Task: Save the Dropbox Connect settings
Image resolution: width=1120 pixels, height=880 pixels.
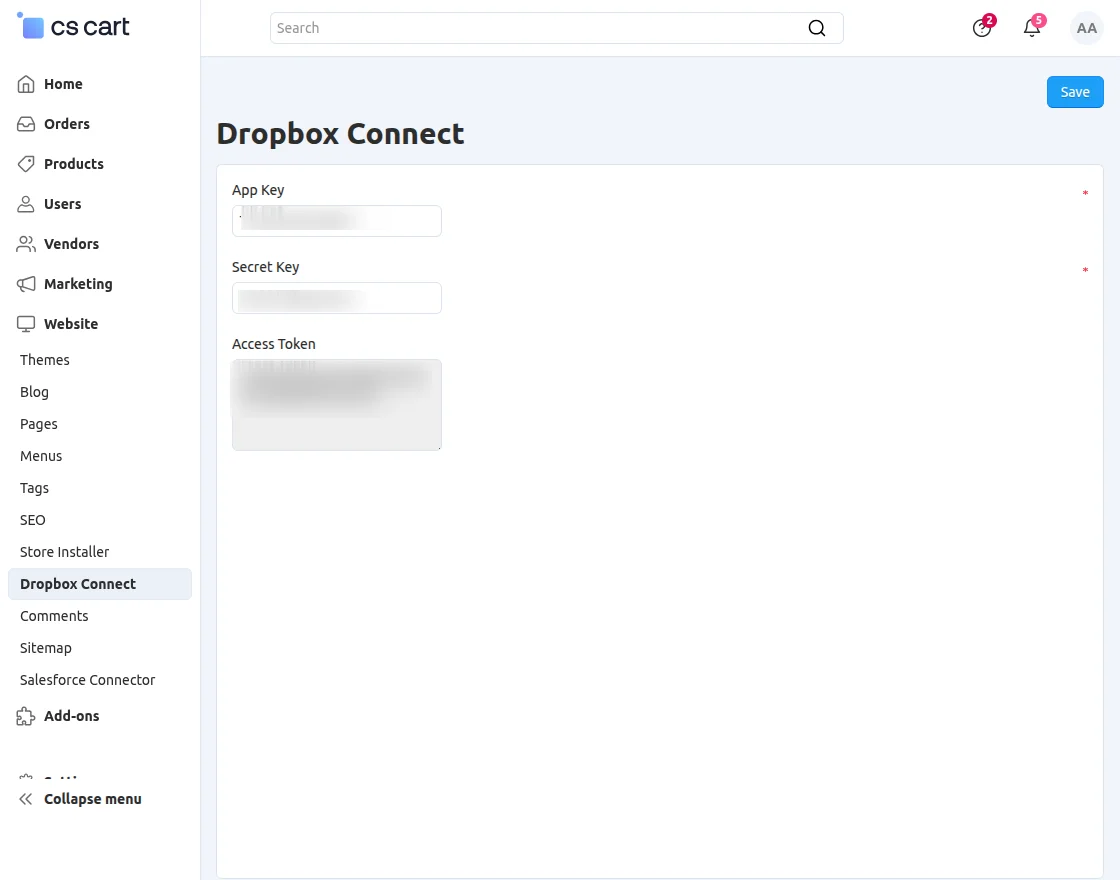Action: (1075, 92)
